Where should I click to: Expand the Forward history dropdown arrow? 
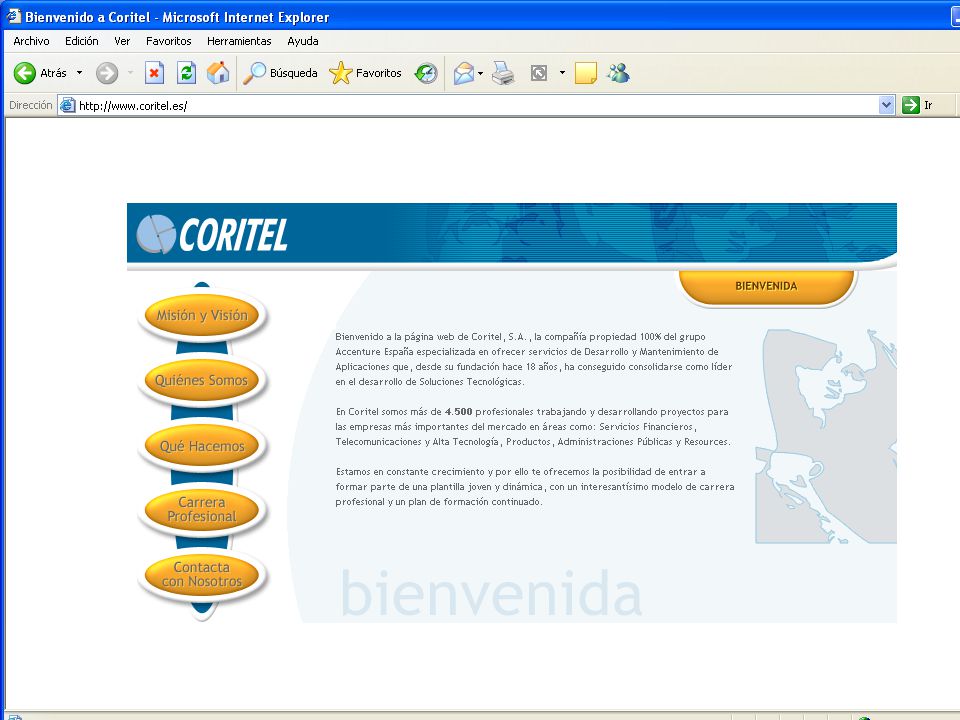[130, 73]
